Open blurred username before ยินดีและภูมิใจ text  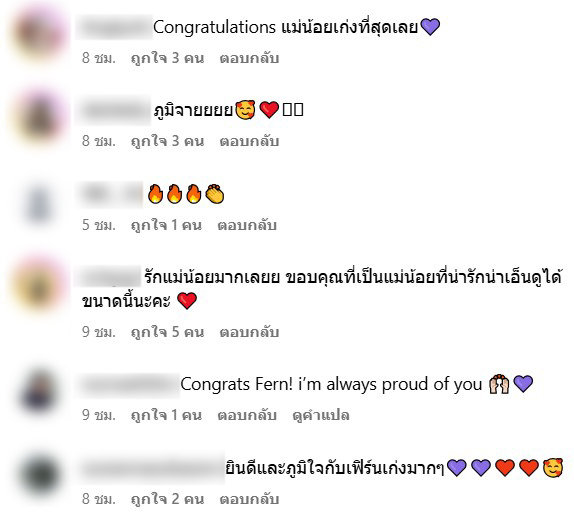coord(150,468)
